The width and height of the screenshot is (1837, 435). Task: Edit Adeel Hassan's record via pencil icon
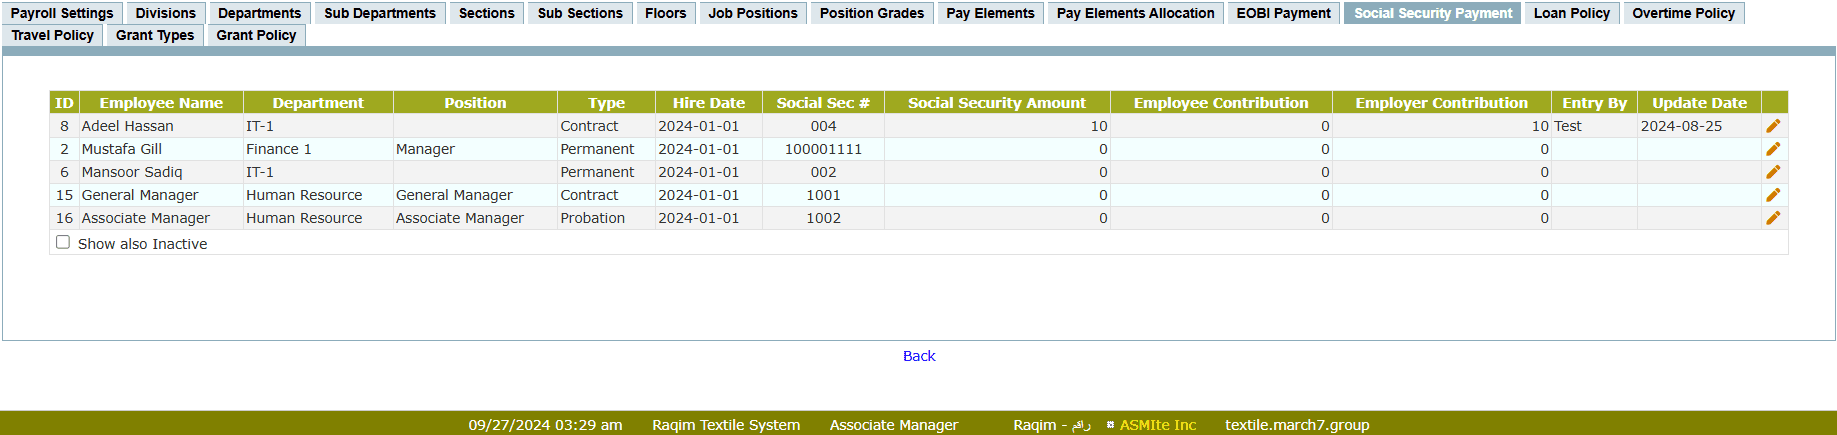pyautogui.click(x=1773, y=126)
